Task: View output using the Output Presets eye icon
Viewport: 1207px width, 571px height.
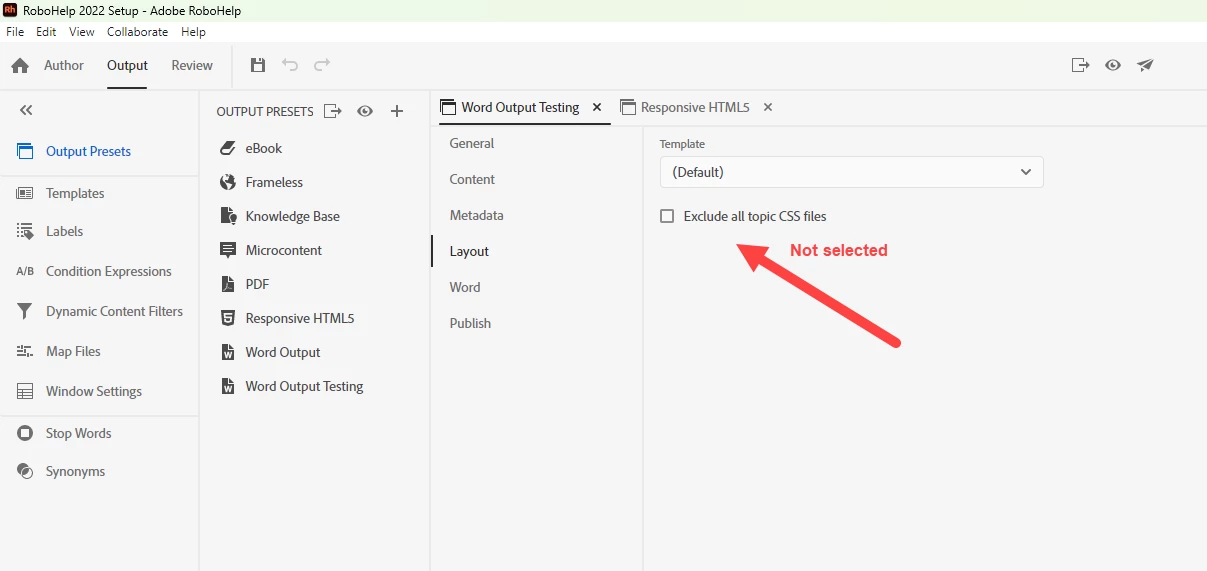Action: click(x=365, y=111)
